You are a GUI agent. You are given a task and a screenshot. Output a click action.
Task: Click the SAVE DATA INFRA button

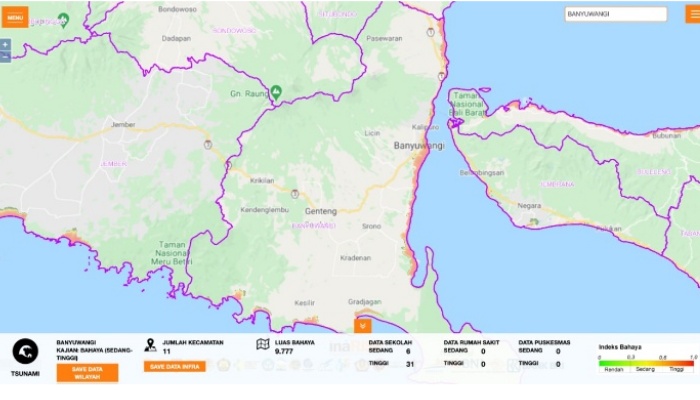click(175, 367)
